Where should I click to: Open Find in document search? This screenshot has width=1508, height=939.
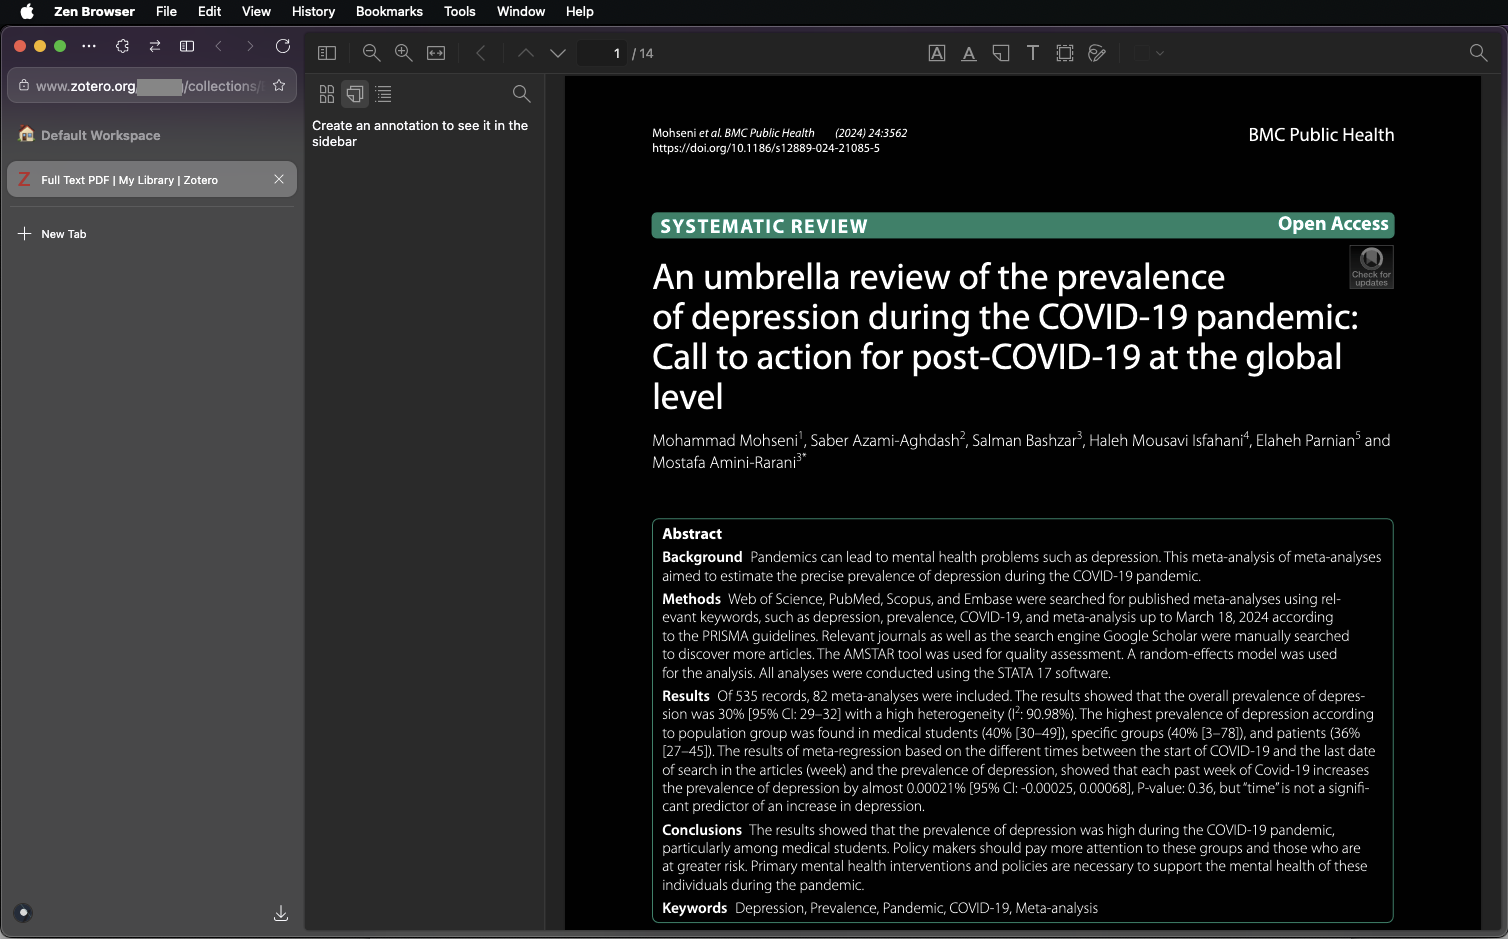click(x=1478, y=53)
